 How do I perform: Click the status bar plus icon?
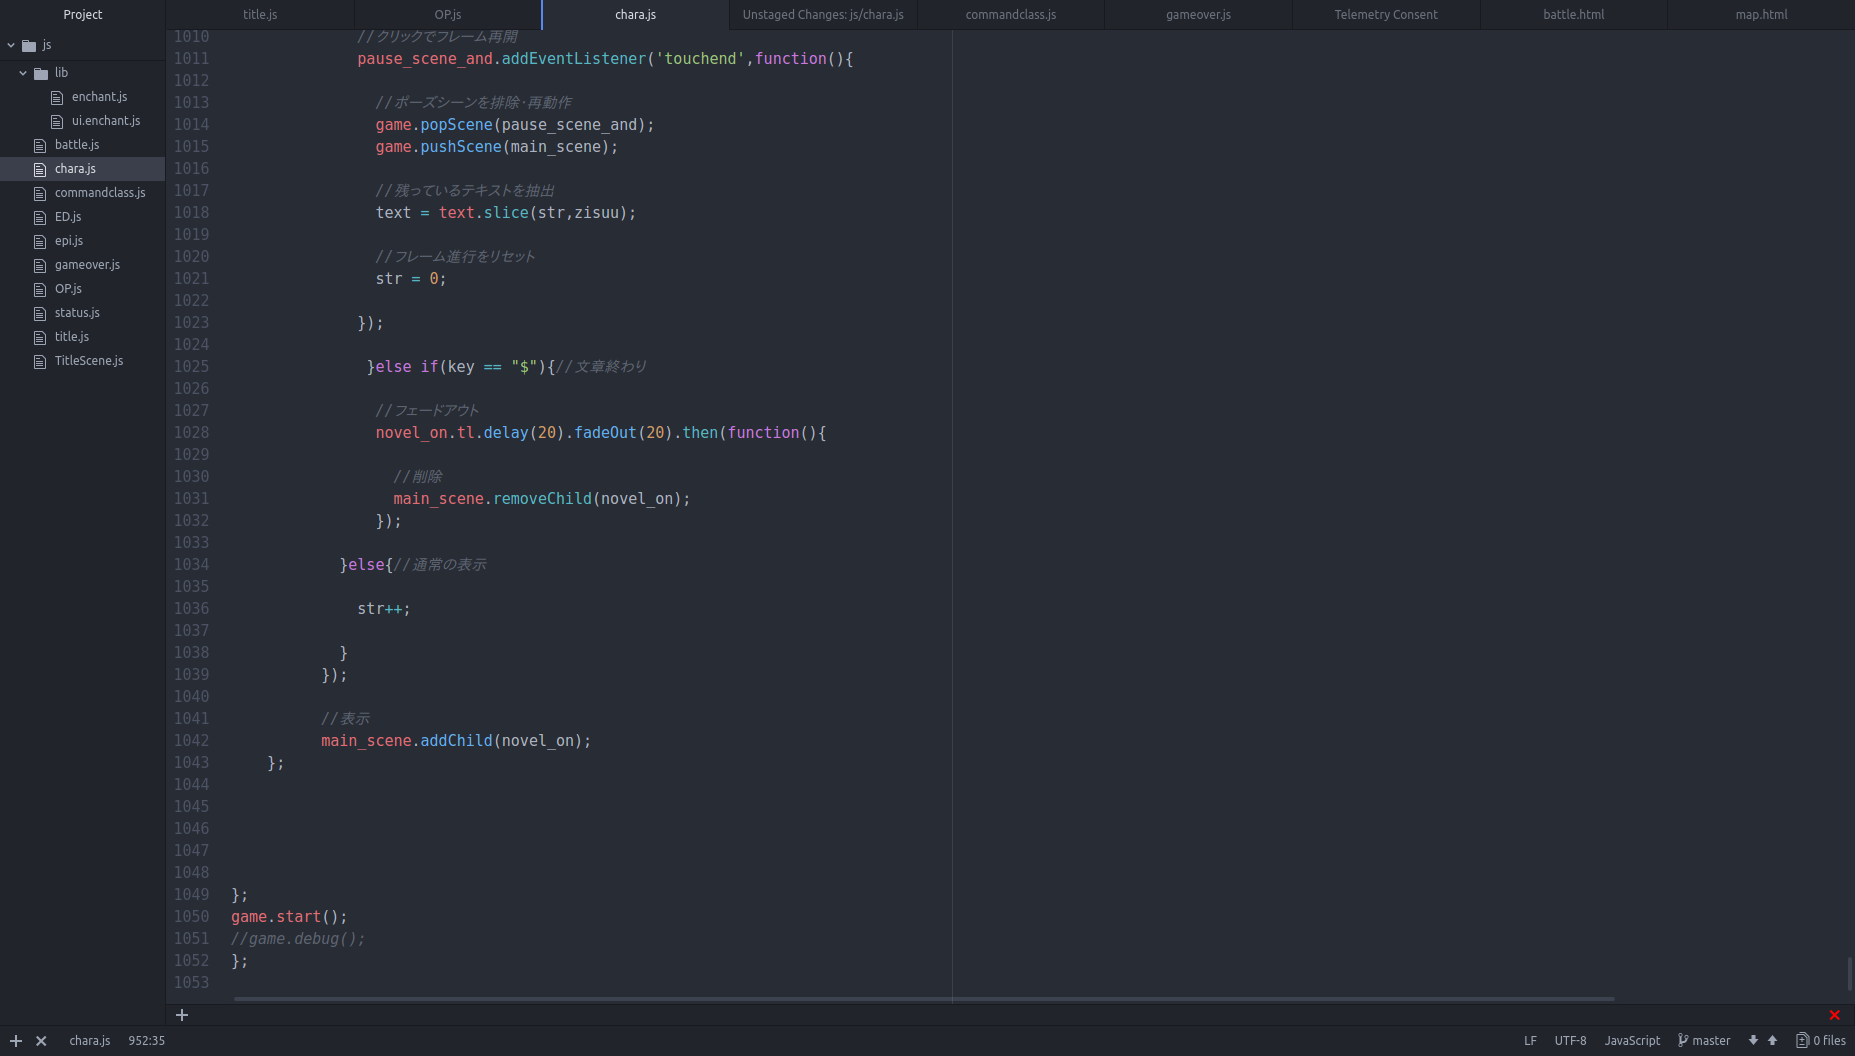(x=16, y=1041)
